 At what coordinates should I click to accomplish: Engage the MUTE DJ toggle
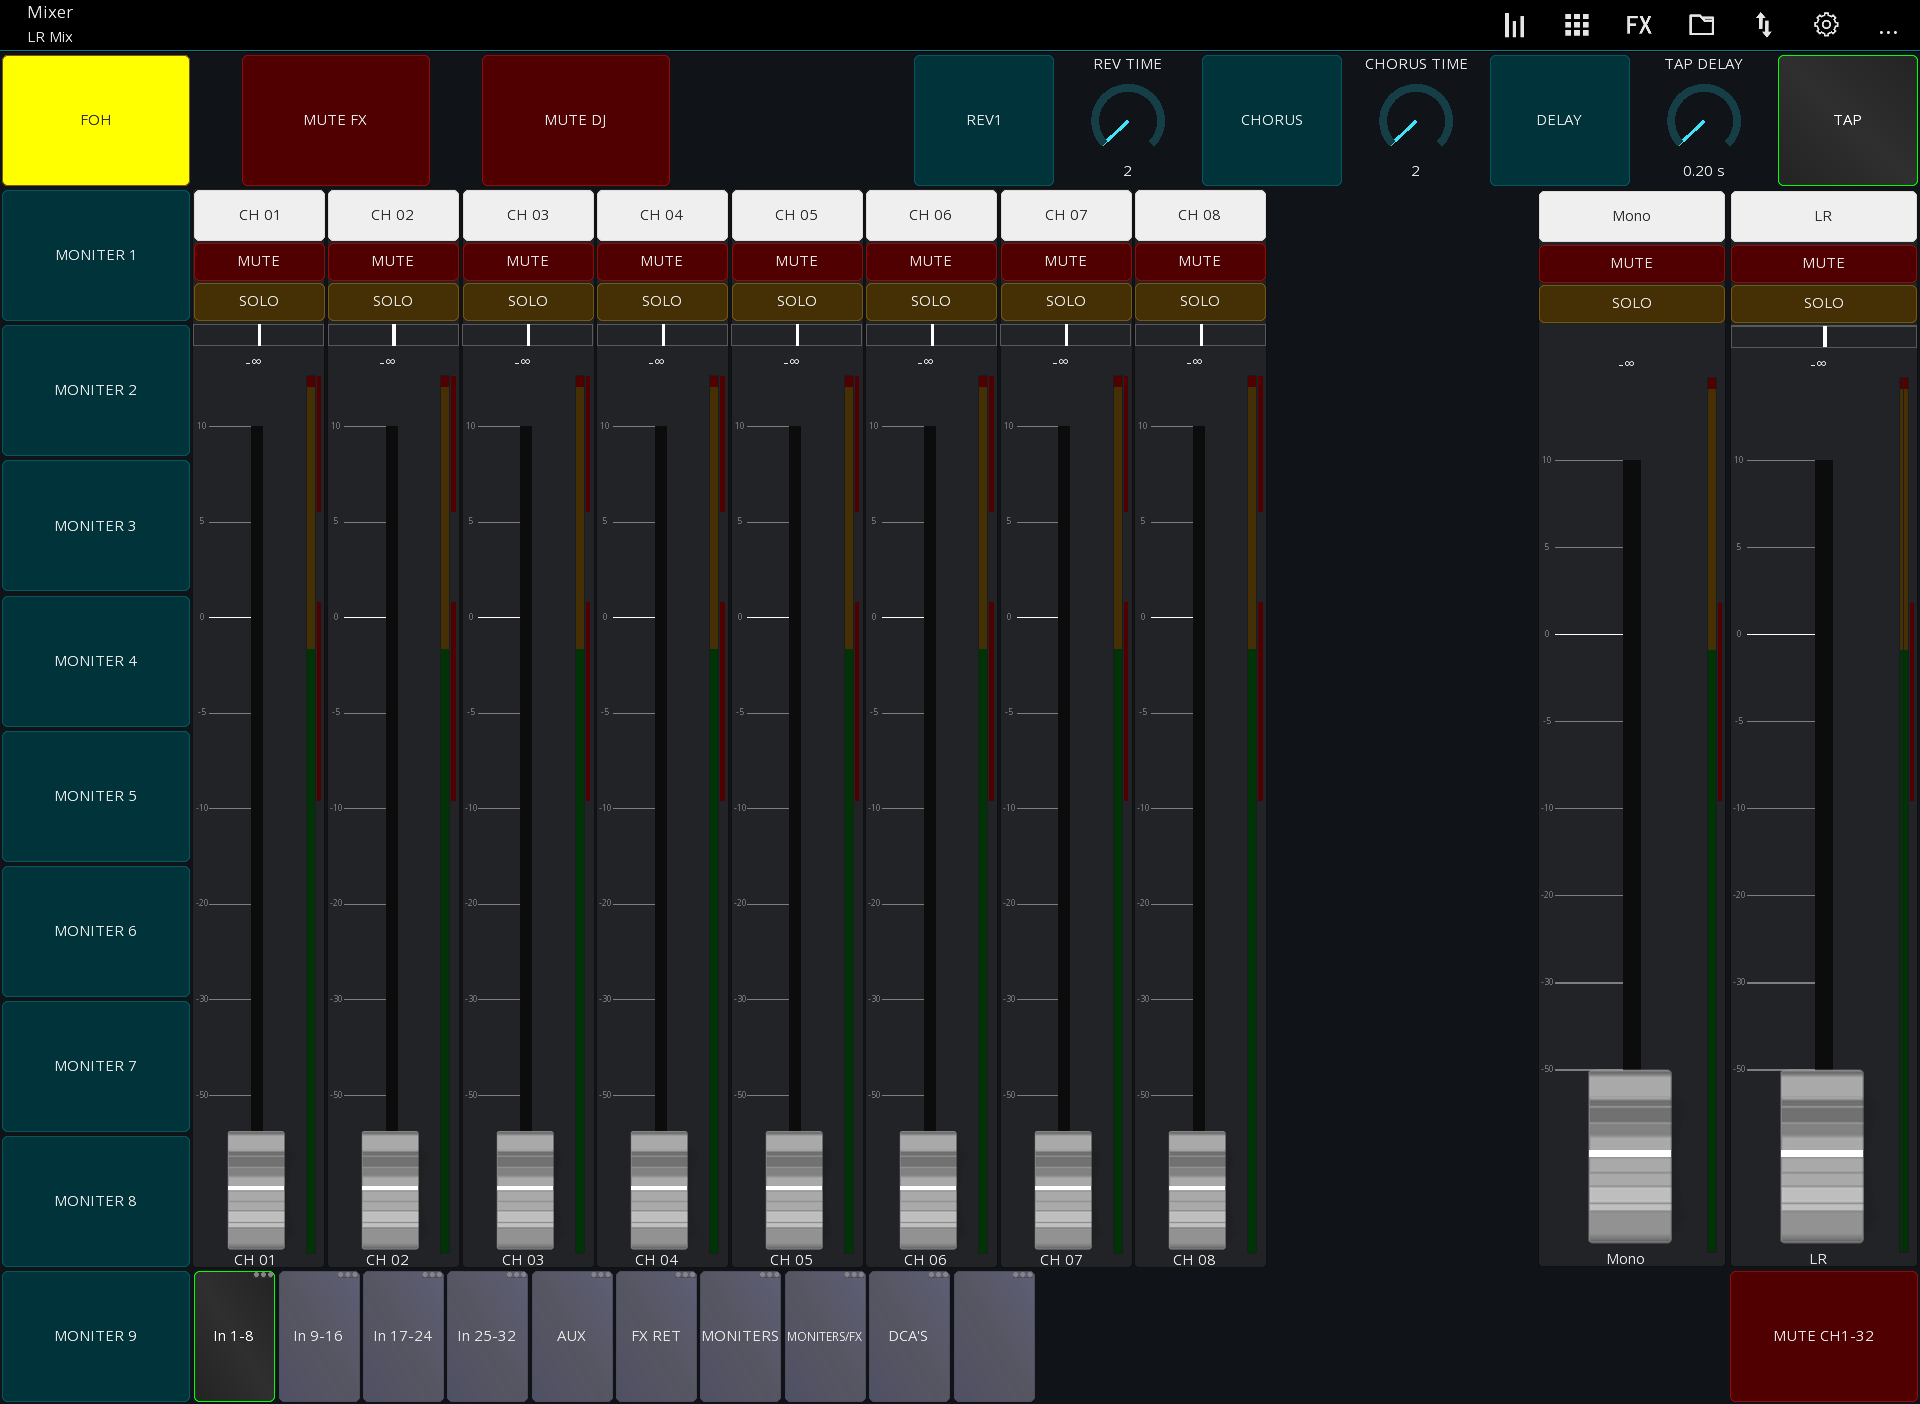click(x=575, y=120)
